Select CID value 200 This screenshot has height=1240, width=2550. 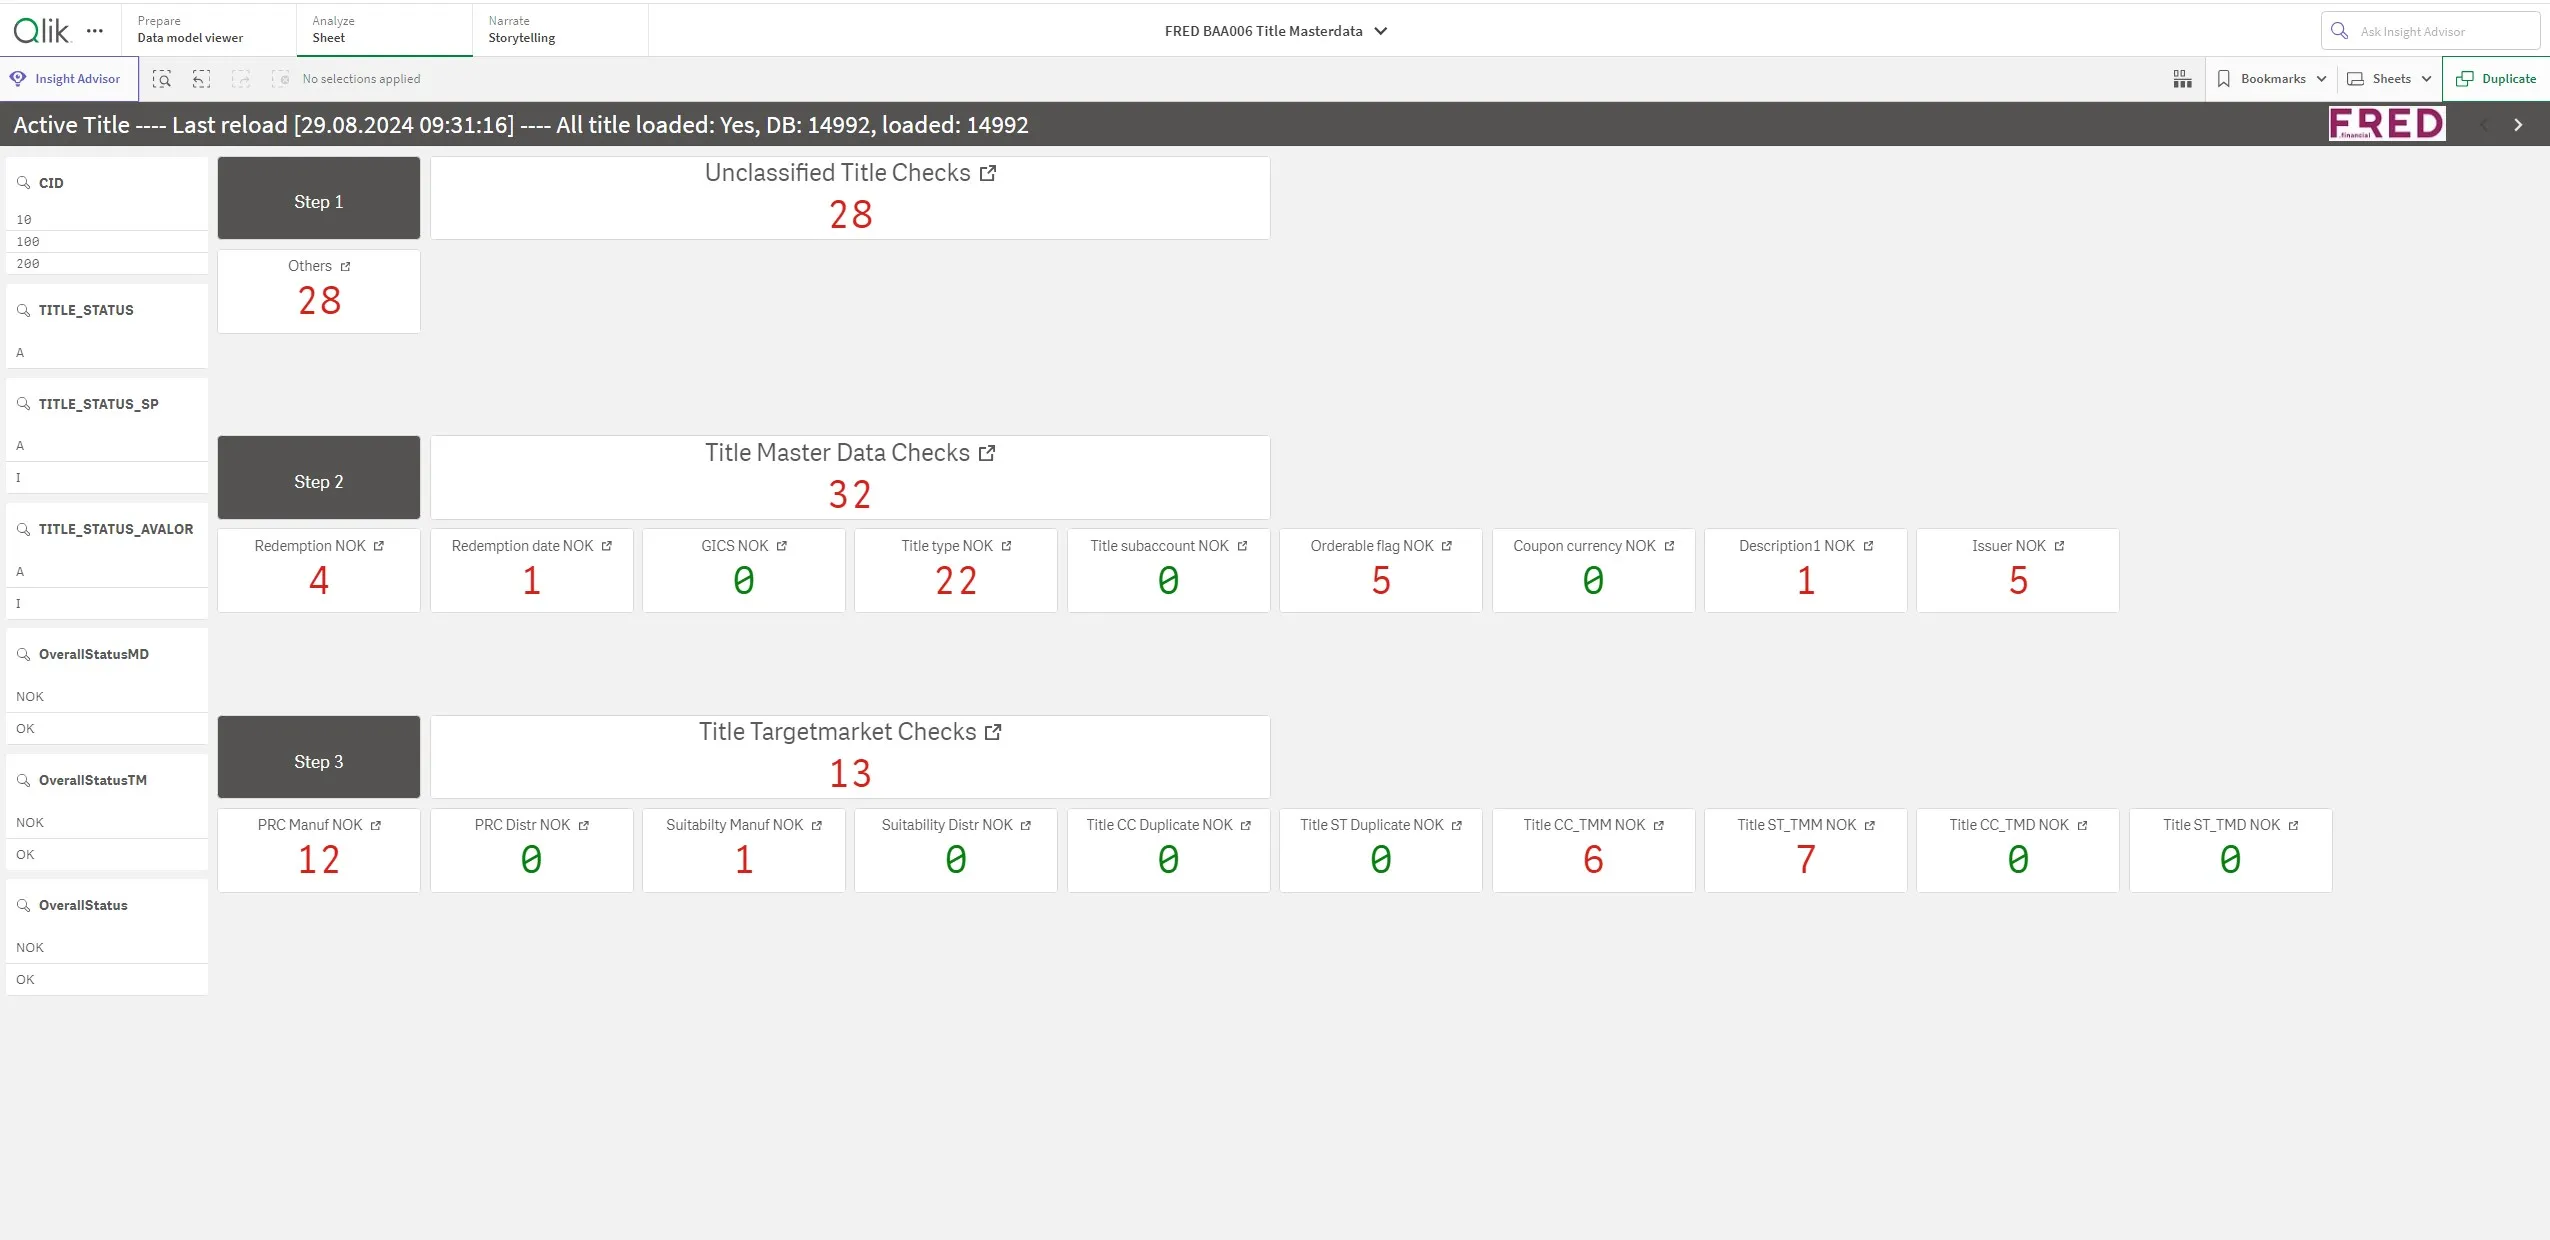click(x=107, y=264)
